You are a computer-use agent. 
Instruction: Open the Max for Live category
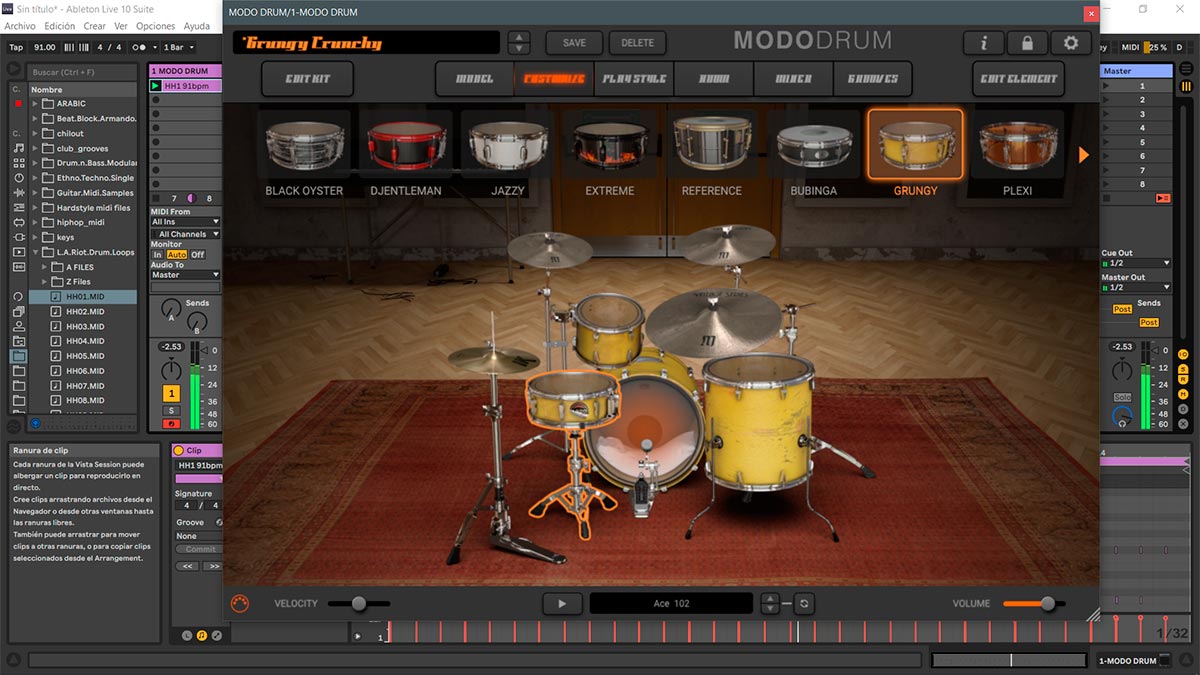point(18,222)
